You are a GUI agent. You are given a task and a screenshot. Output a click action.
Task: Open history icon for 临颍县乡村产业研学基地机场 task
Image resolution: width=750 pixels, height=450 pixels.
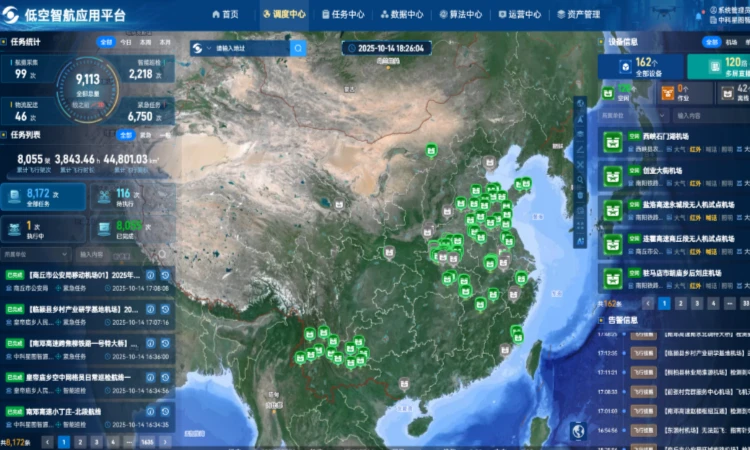point(165,309)
